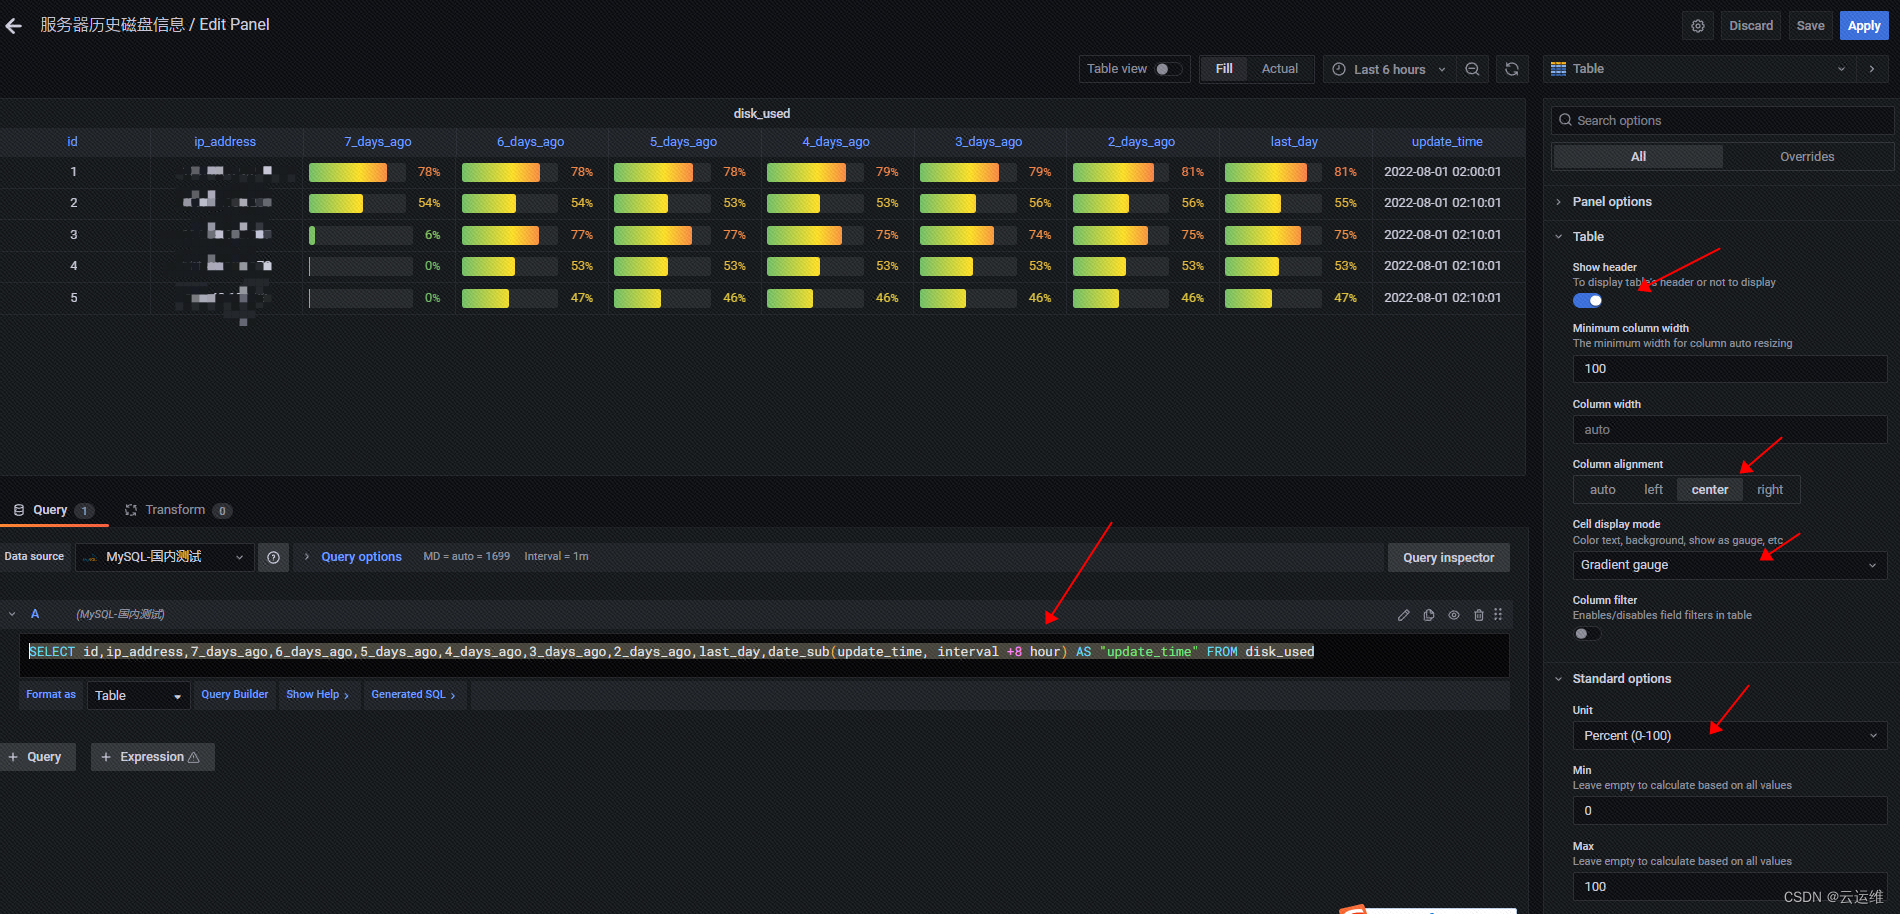Open Percent (0-100) unit dropdown
1900x914 pixels.
pos(1730,736)
